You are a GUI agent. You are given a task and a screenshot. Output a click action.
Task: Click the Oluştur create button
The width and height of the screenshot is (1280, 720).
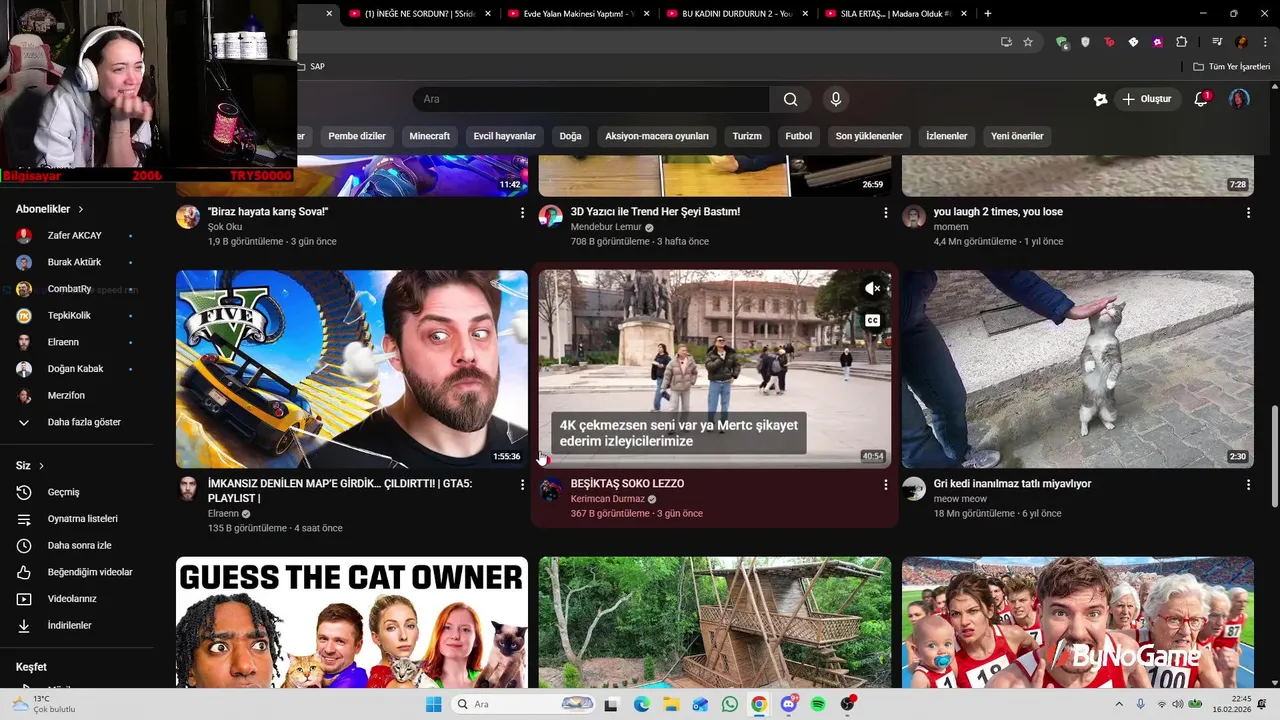[x=1146, y=99]
